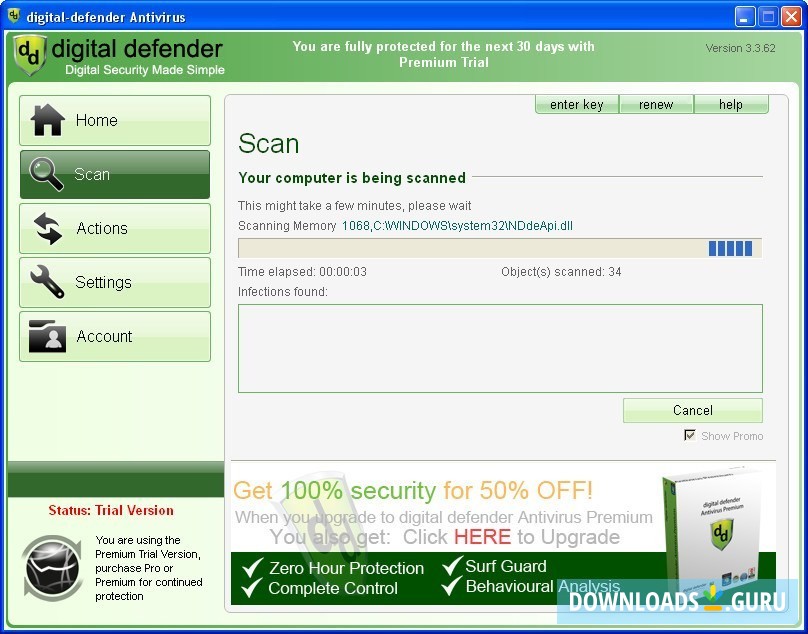Click the Home house icon
Image resolution: width=808 pixels, height=634 pixels.
pyautogui.click(x=47, y=120)
